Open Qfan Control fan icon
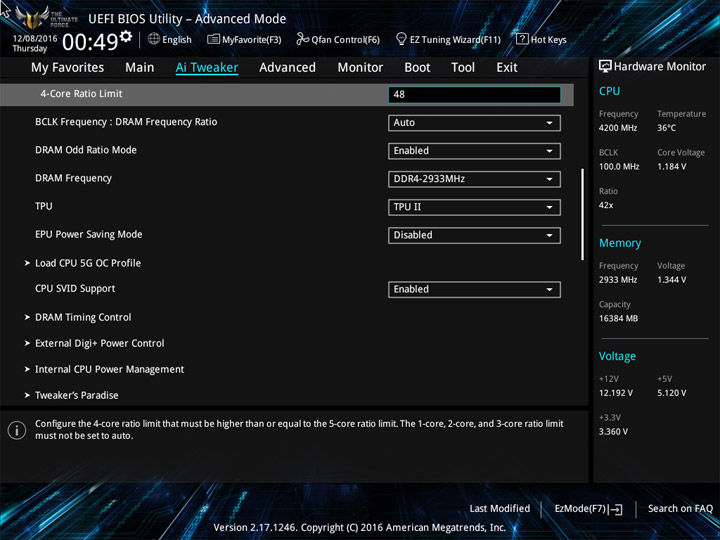720x540 pixels. [x=302, y=39]
